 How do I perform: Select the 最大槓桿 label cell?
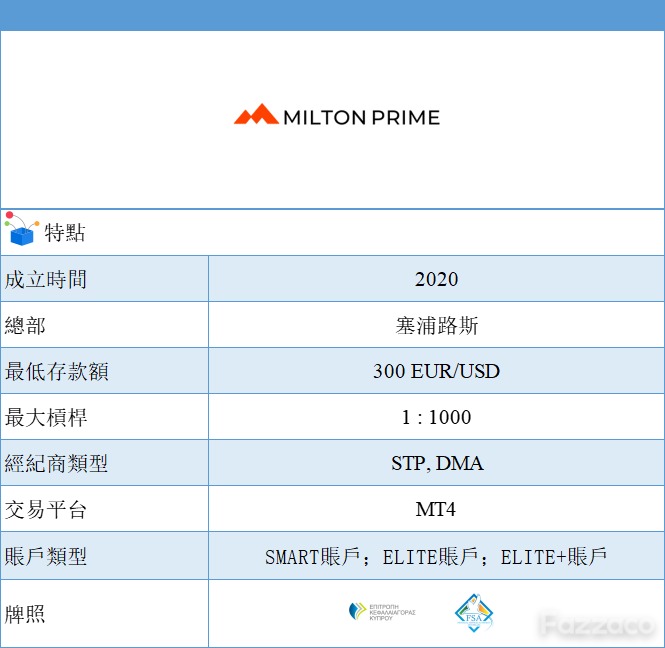[x=104, y=417]
